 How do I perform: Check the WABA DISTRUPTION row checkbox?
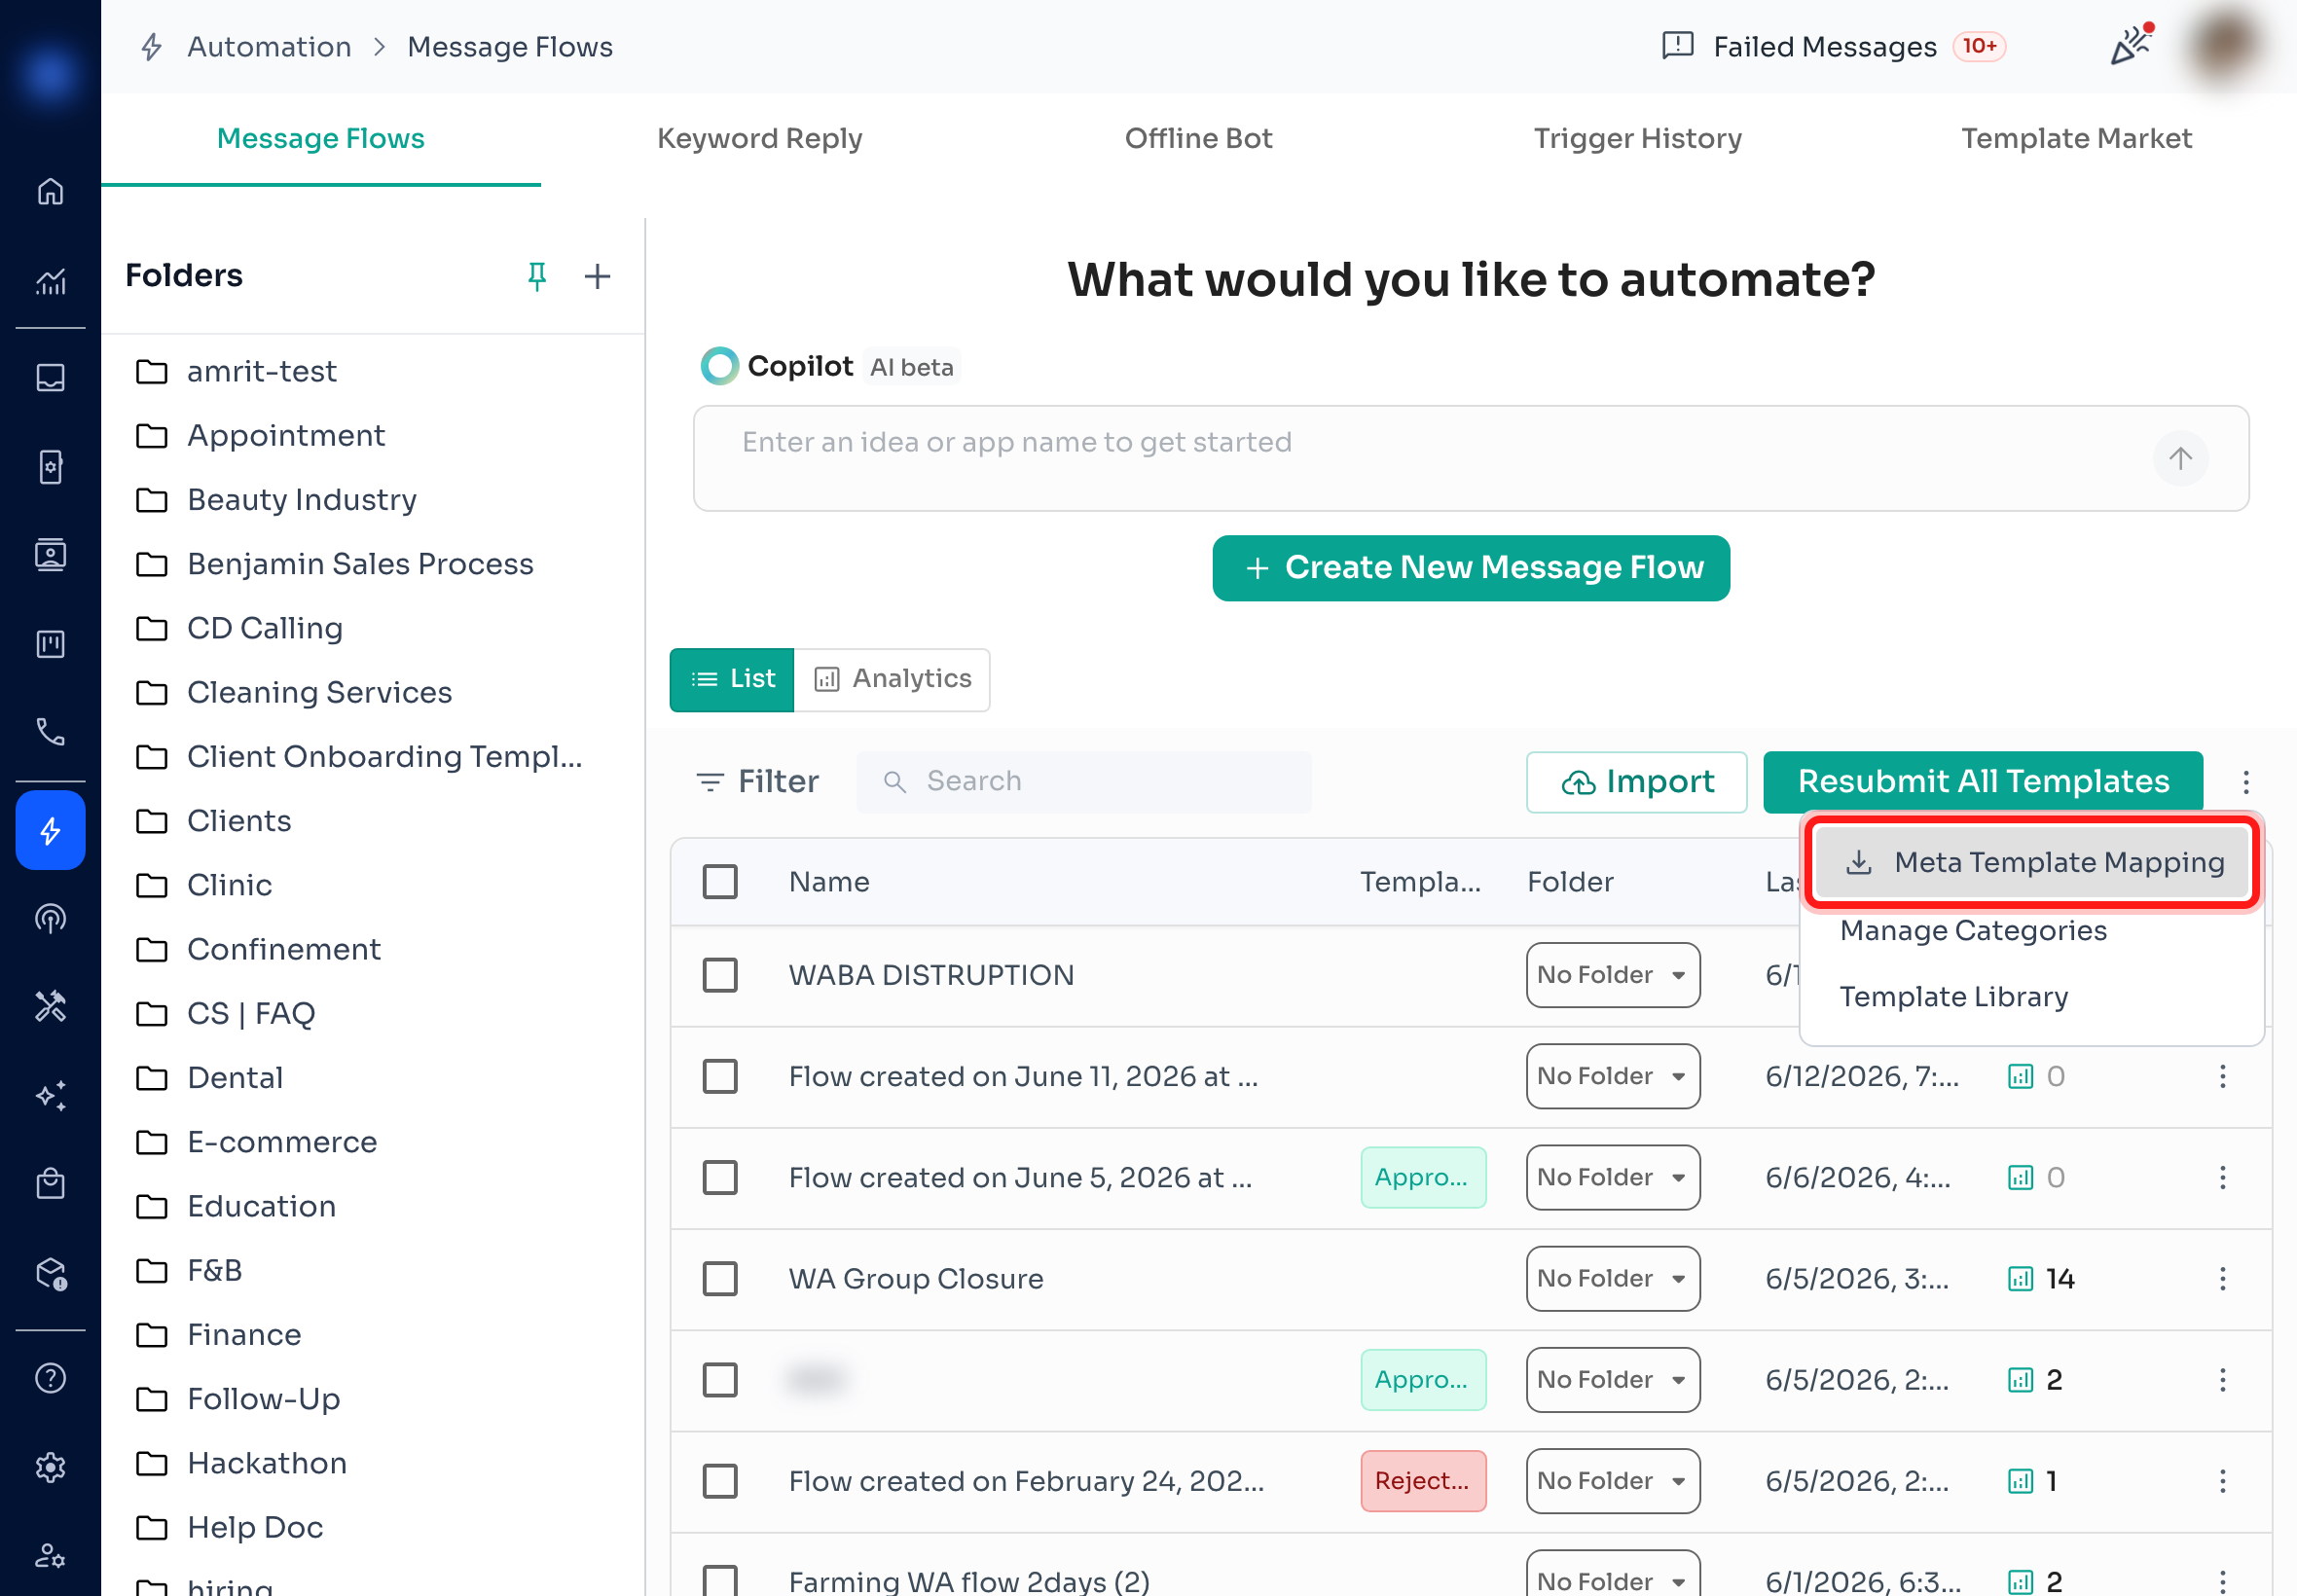click(720, 975)
